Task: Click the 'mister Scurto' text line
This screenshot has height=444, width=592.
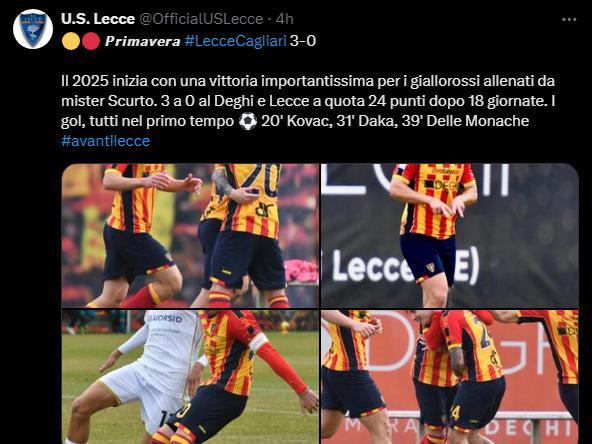Action: pos(308,101)
